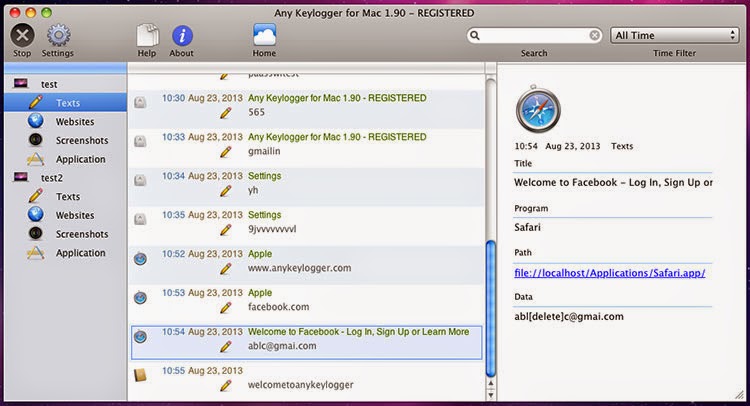Select Texts under test
The width and height of the screenshot is (750, 406).
[66, 103]
